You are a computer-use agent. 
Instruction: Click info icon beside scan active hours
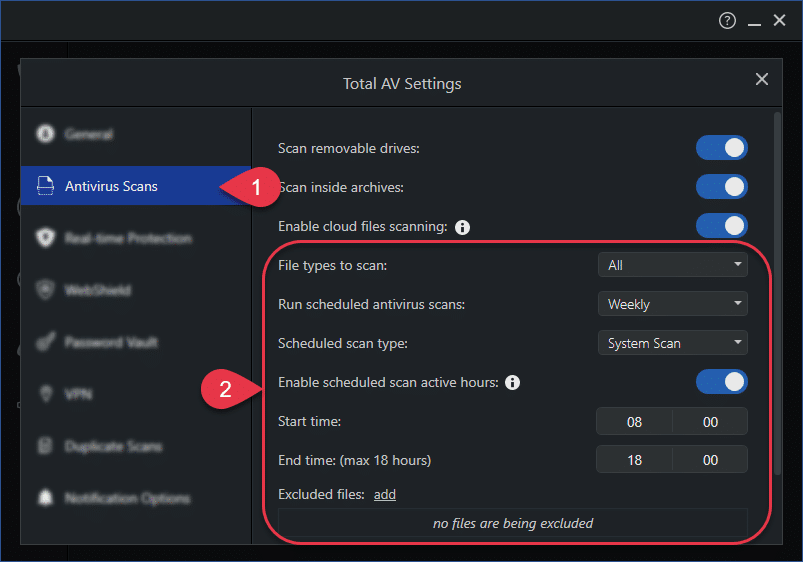(x=513, y=383)
